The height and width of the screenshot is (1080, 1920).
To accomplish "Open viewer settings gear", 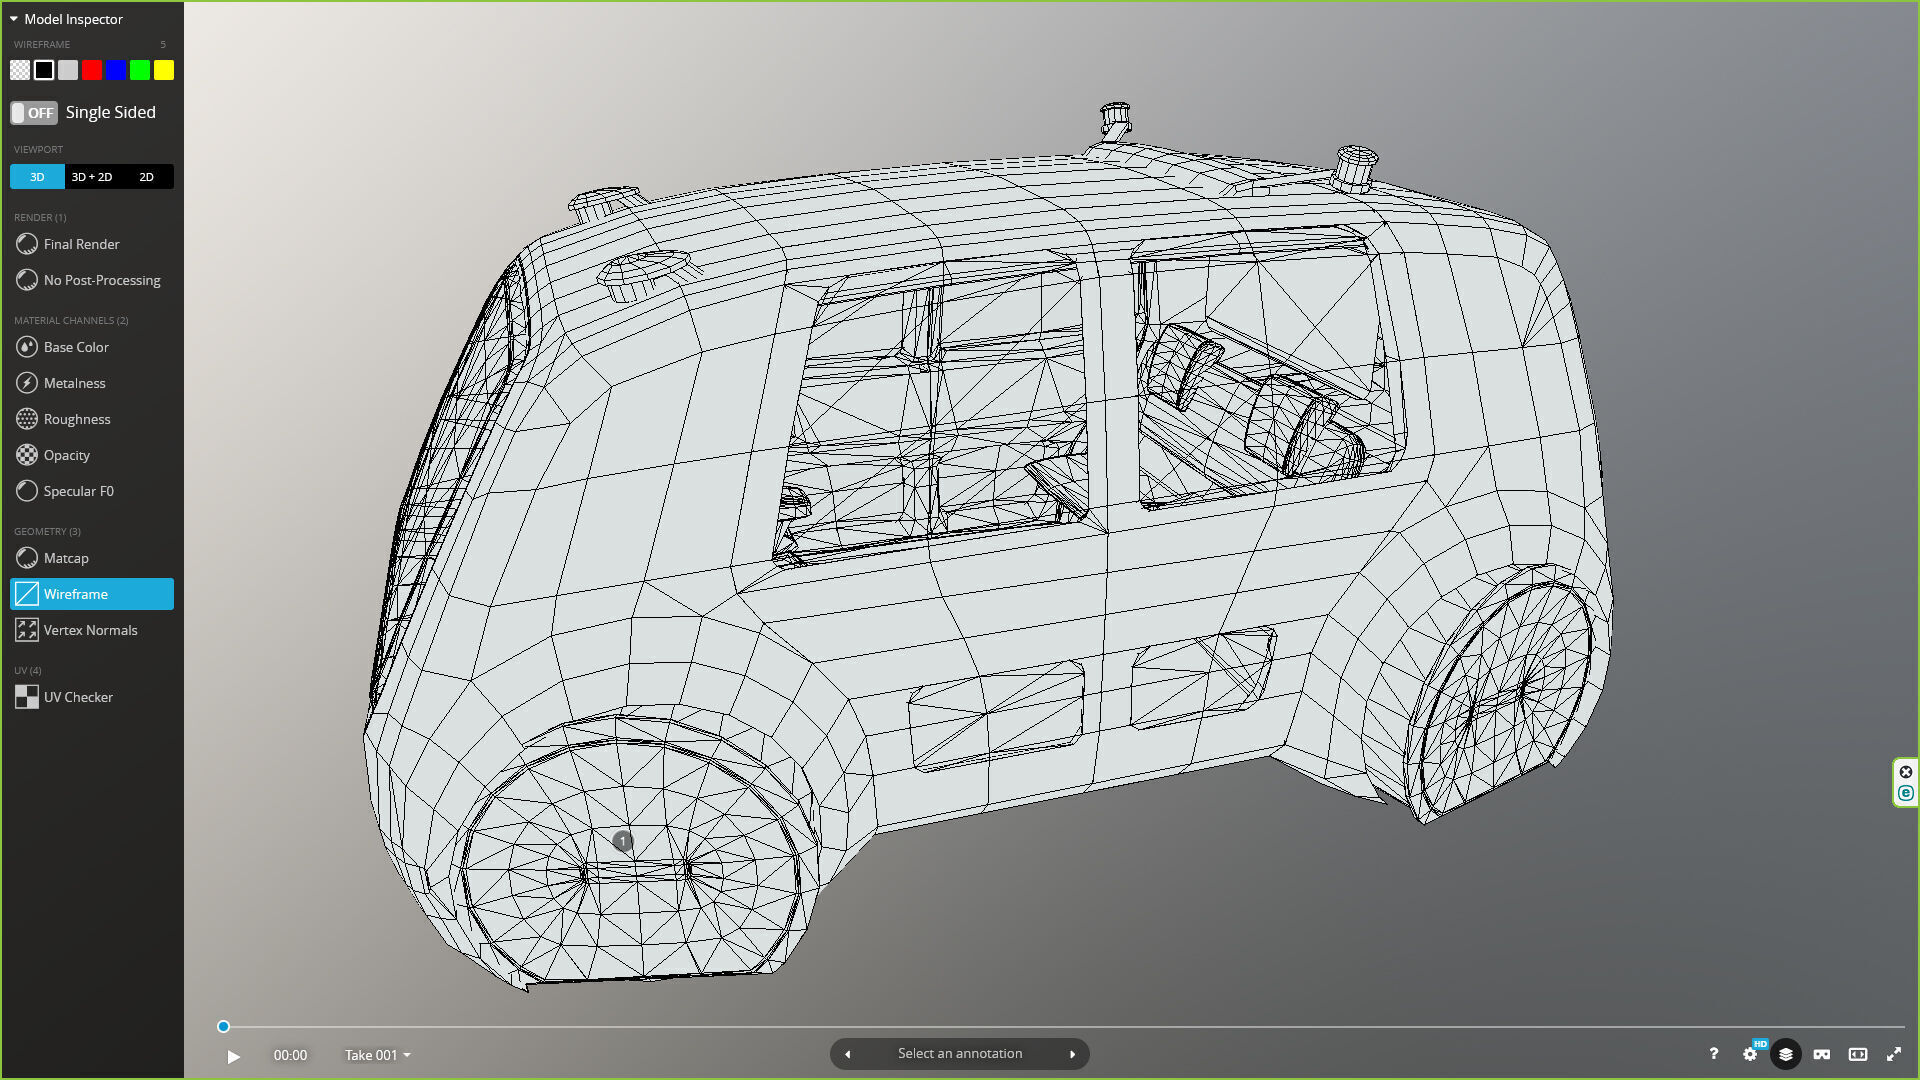I will click(x=1750, y=1054).
